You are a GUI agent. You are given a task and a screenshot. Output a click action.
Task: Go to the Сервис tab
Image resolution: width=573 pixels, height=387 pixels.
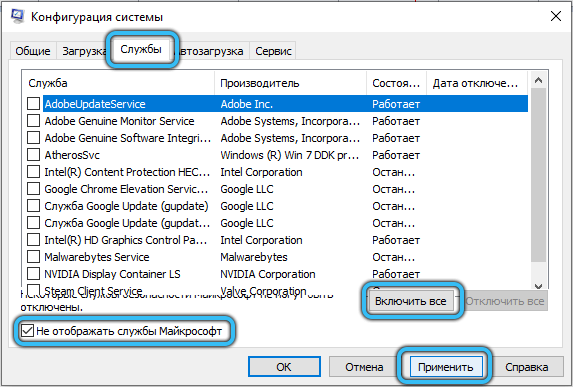click(x=273, y=51)
